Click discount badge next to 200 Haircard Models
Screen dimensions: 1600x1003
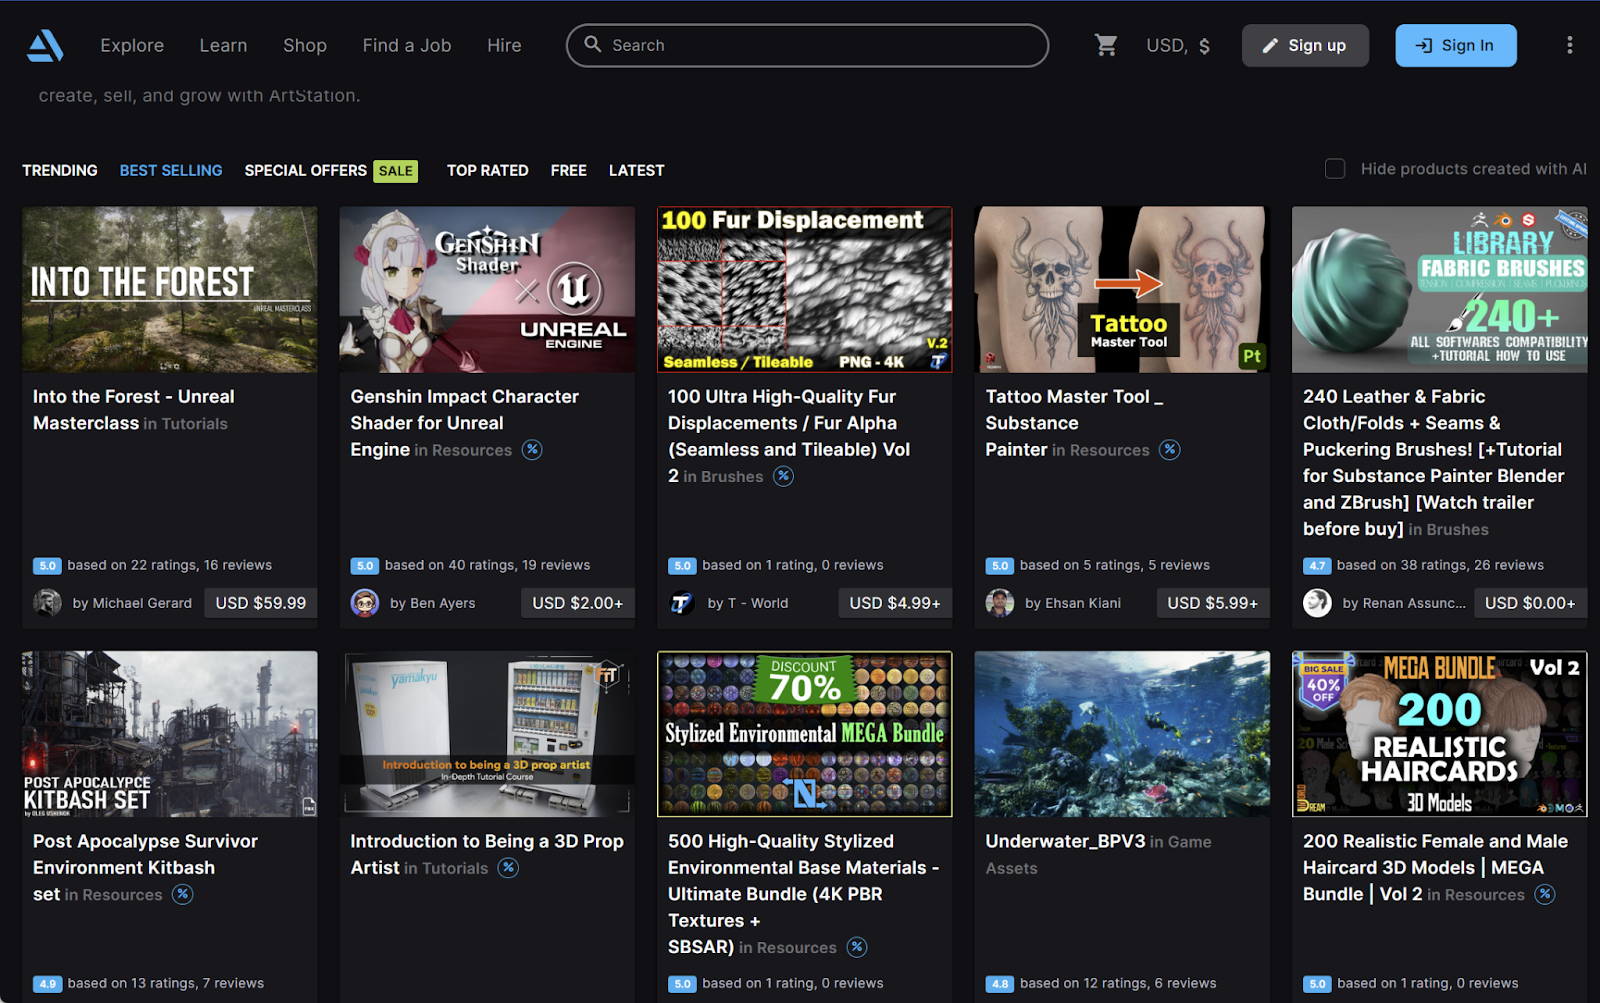(x=1545, y=894)
